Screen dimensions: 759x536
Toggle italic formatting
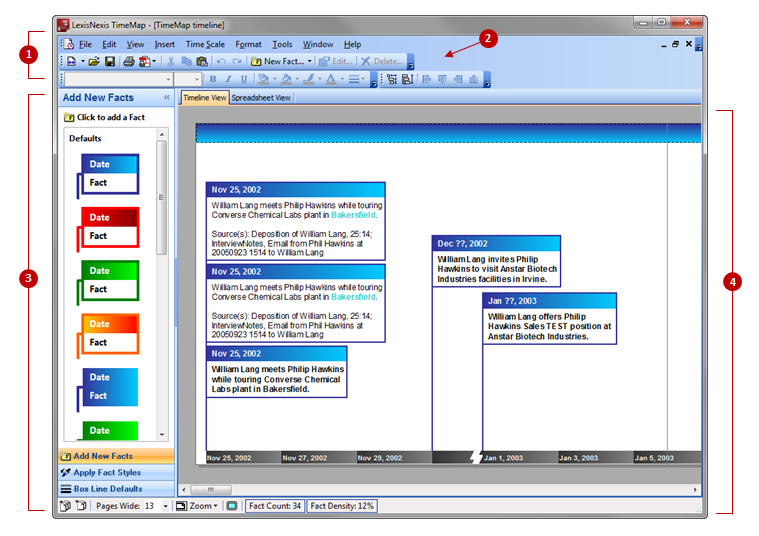click(x=228, y=79)
